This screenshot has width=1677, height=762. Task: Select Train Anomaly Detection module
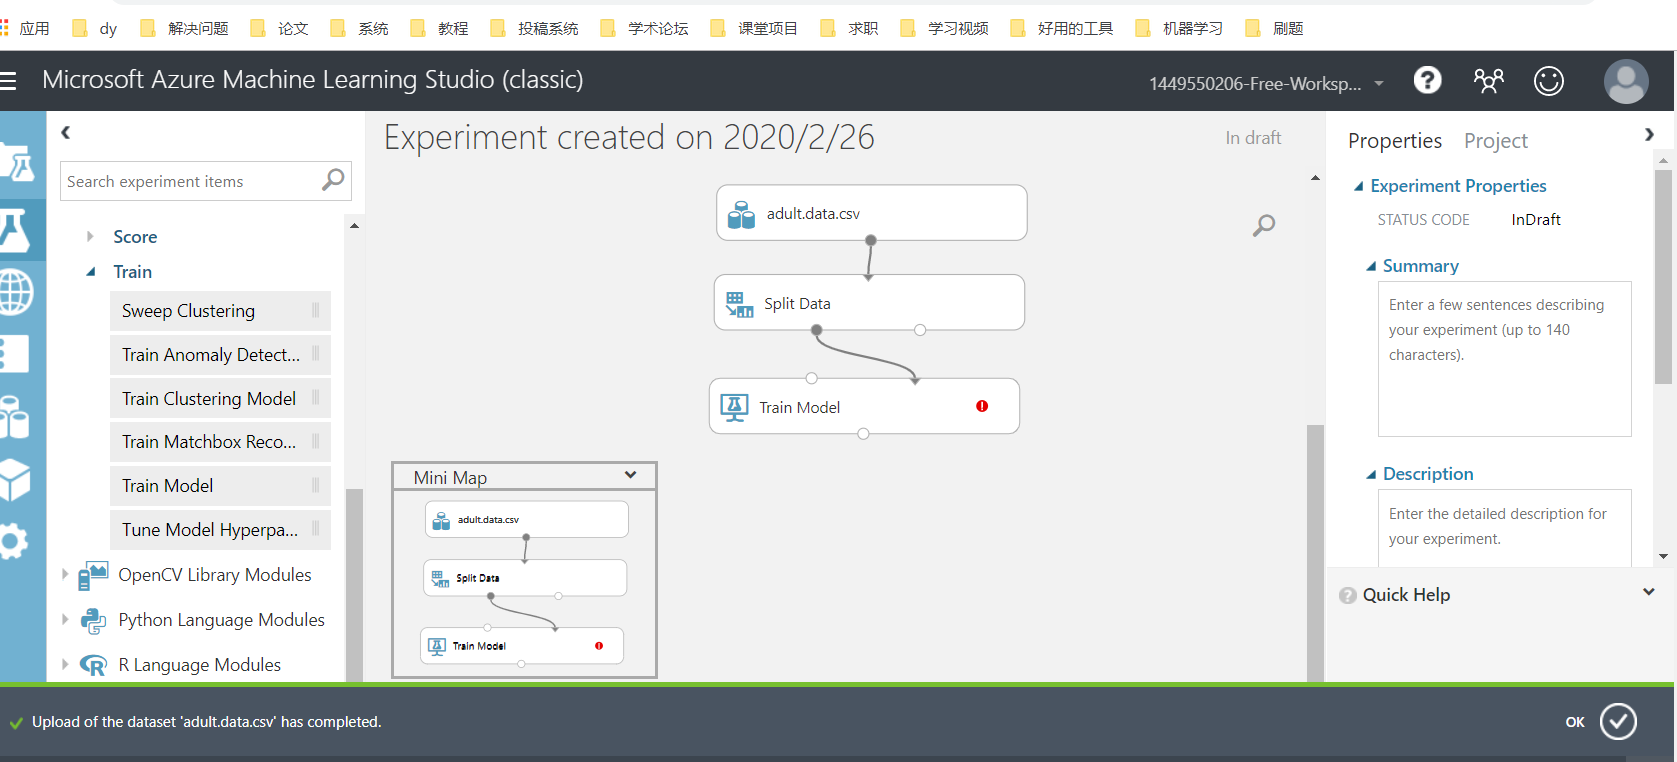(x=220, y=355)
